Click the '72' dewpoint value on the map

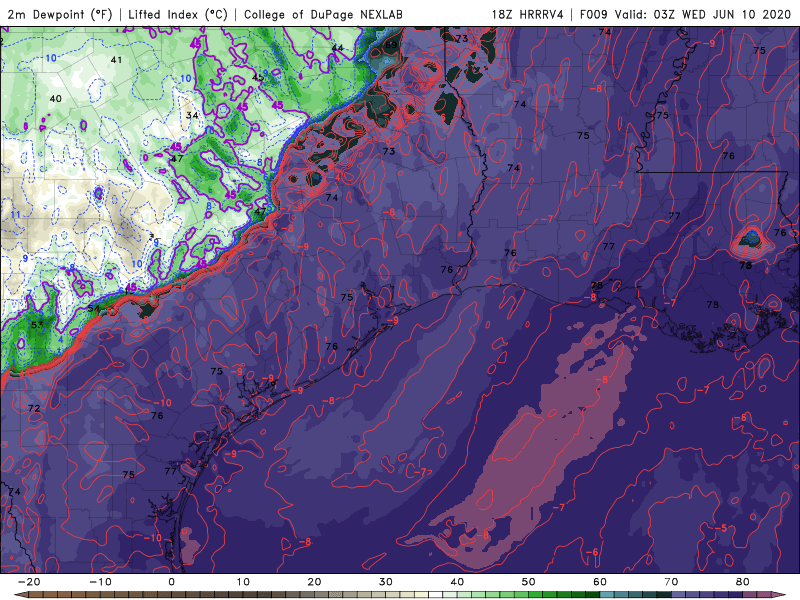(x=34, y=408)
